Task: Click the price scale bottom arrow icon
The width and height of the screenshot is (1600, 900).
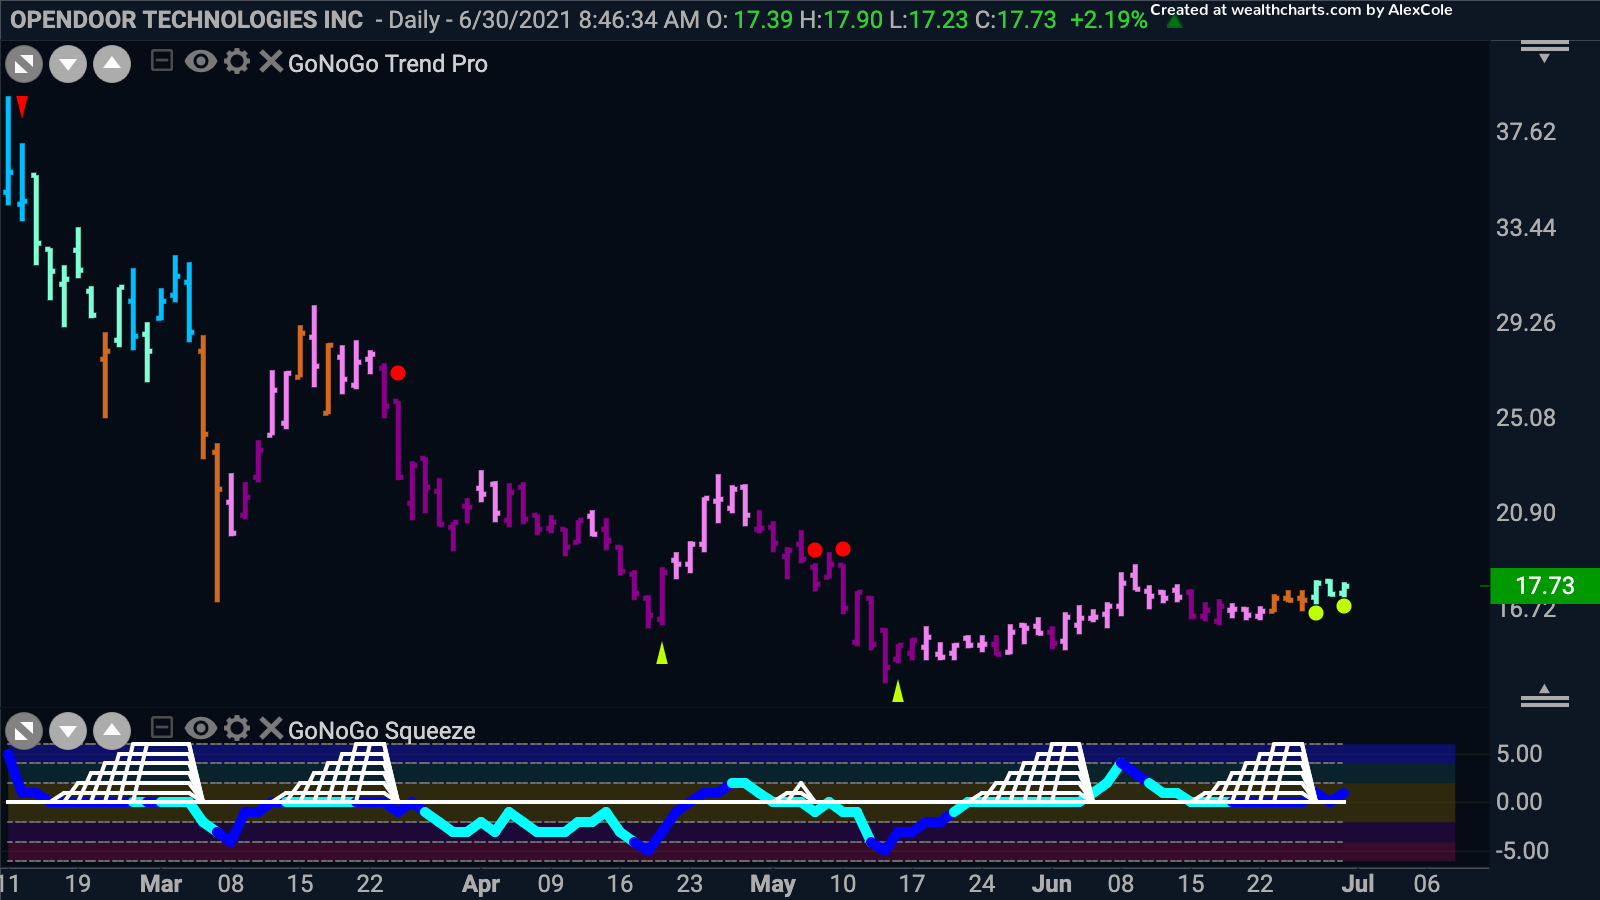Action: pos(1545,696)
